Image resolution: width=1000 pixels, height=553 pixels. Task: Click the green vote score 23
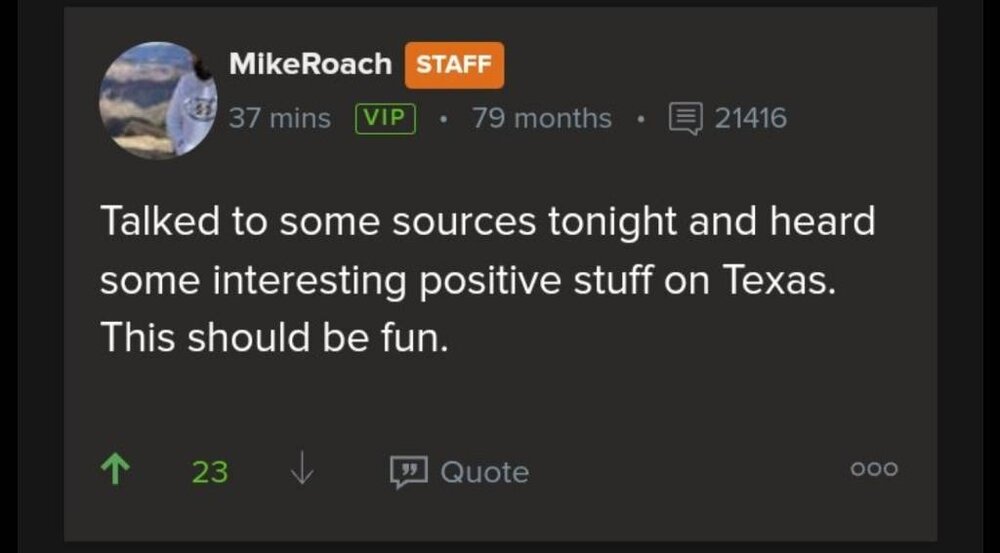coord(210,471)
